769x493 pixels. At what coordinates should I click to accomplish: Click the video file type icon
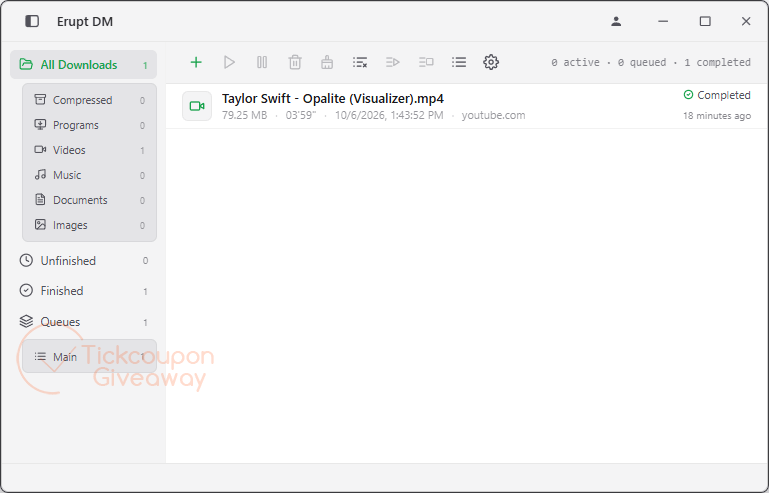197,106
